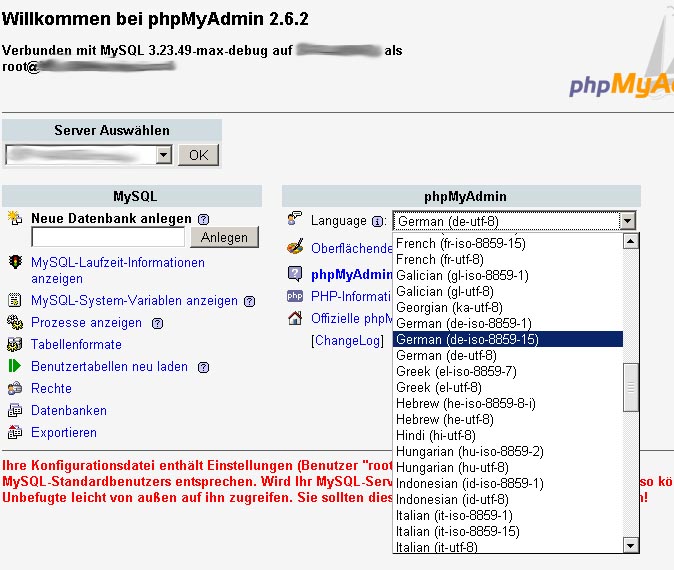The height and width of the screenshot is (570, 674).
Task: Click the gears icon beside Prozesse anzeigen
Action: click(x=15, y=322)
